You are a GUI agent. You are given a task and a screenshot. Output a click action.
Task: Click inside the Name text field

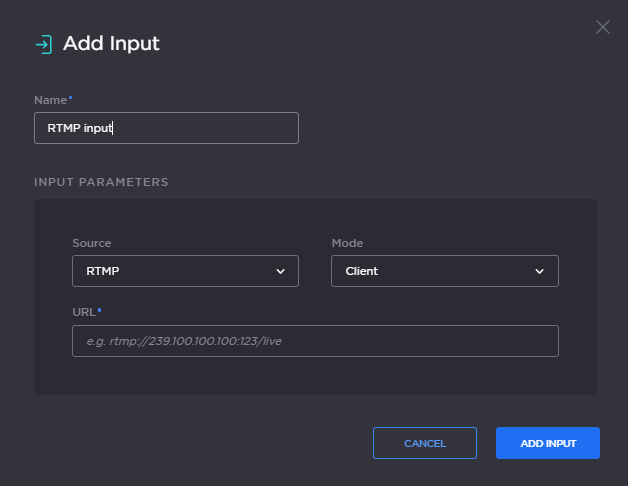[x=200, y=128]
